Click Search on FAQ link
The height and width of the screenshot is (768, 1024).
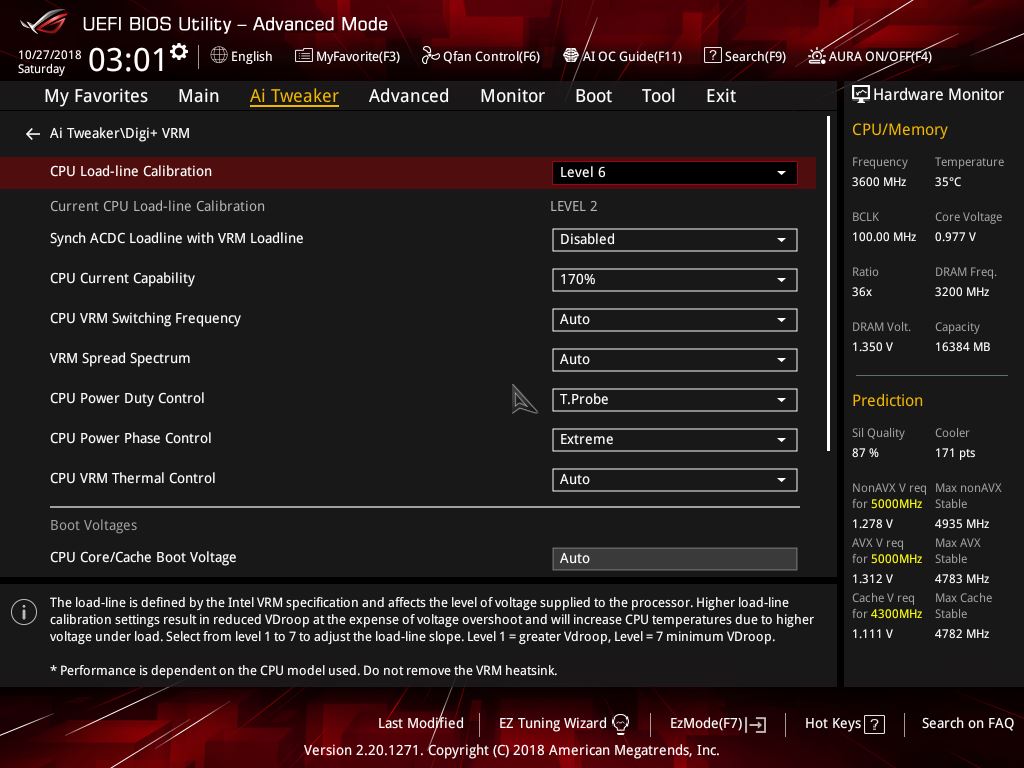point(967,724)
